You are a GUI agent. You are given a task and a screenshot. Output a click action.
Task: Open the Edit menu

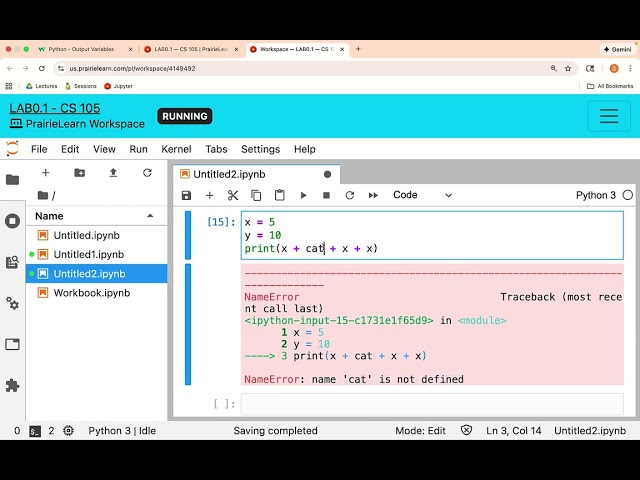[x=70, y=149]
